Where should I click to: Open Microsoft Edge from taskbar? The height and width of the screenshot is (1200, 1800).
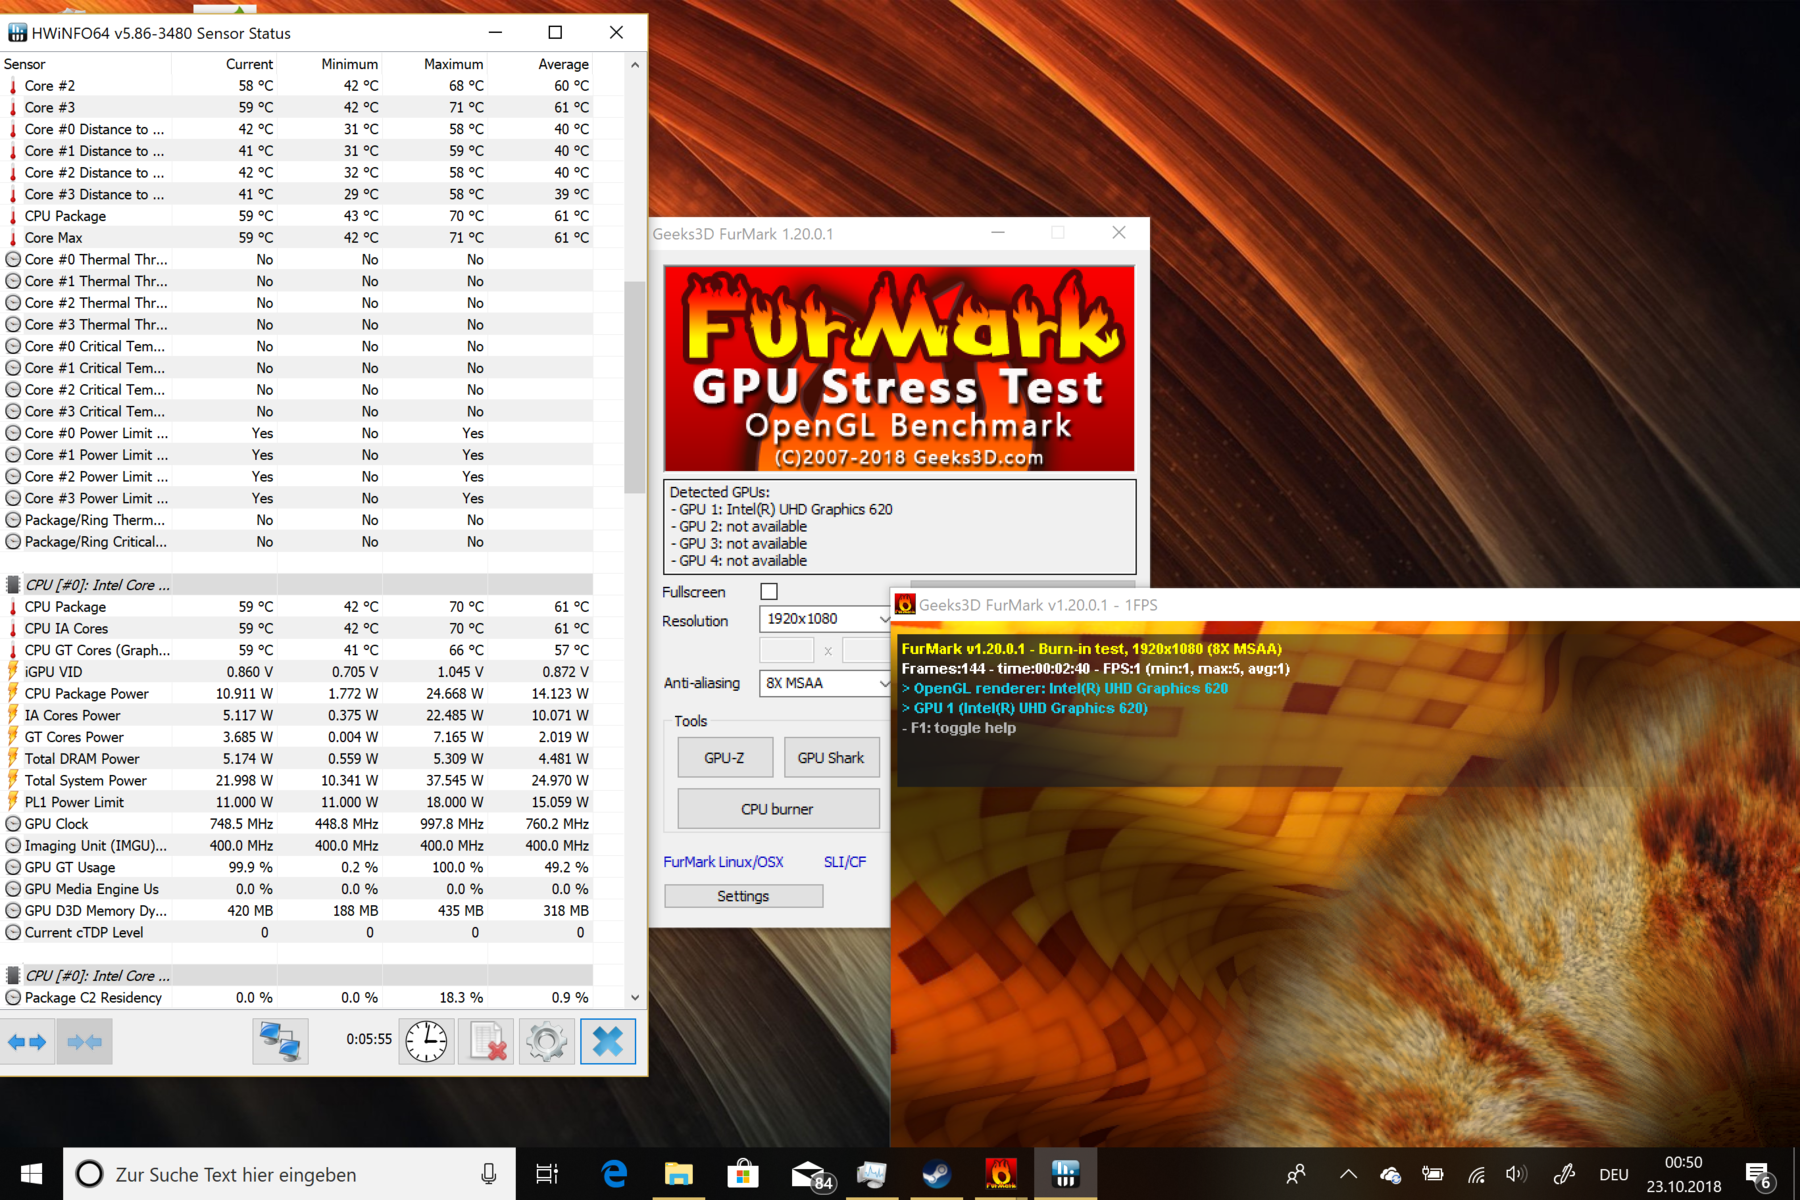[x=614, y=1174]
